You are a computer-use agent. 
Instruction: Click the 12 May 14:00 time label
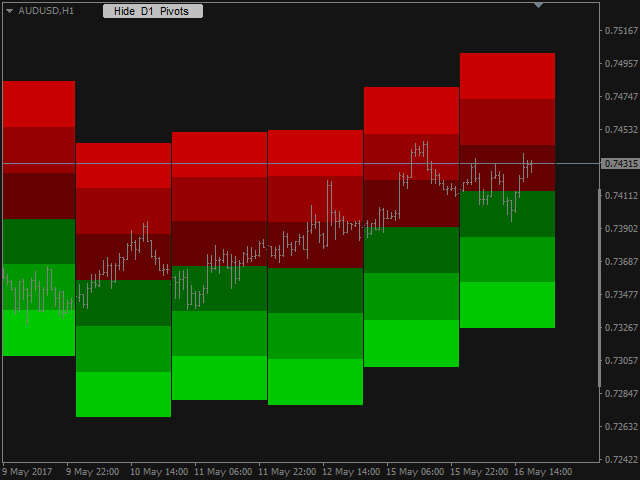[351, 472]
